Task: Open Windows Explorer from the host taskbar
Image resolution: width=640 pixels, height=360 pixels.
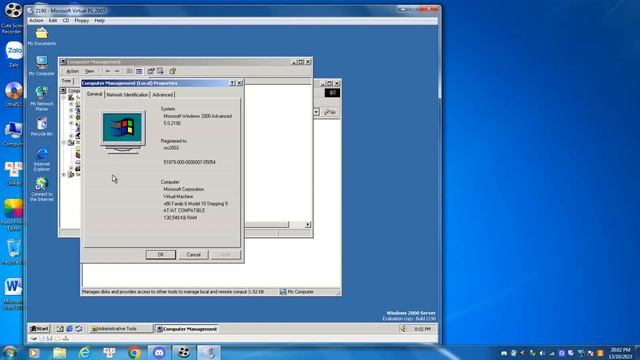Action: (x=60, y=353)
